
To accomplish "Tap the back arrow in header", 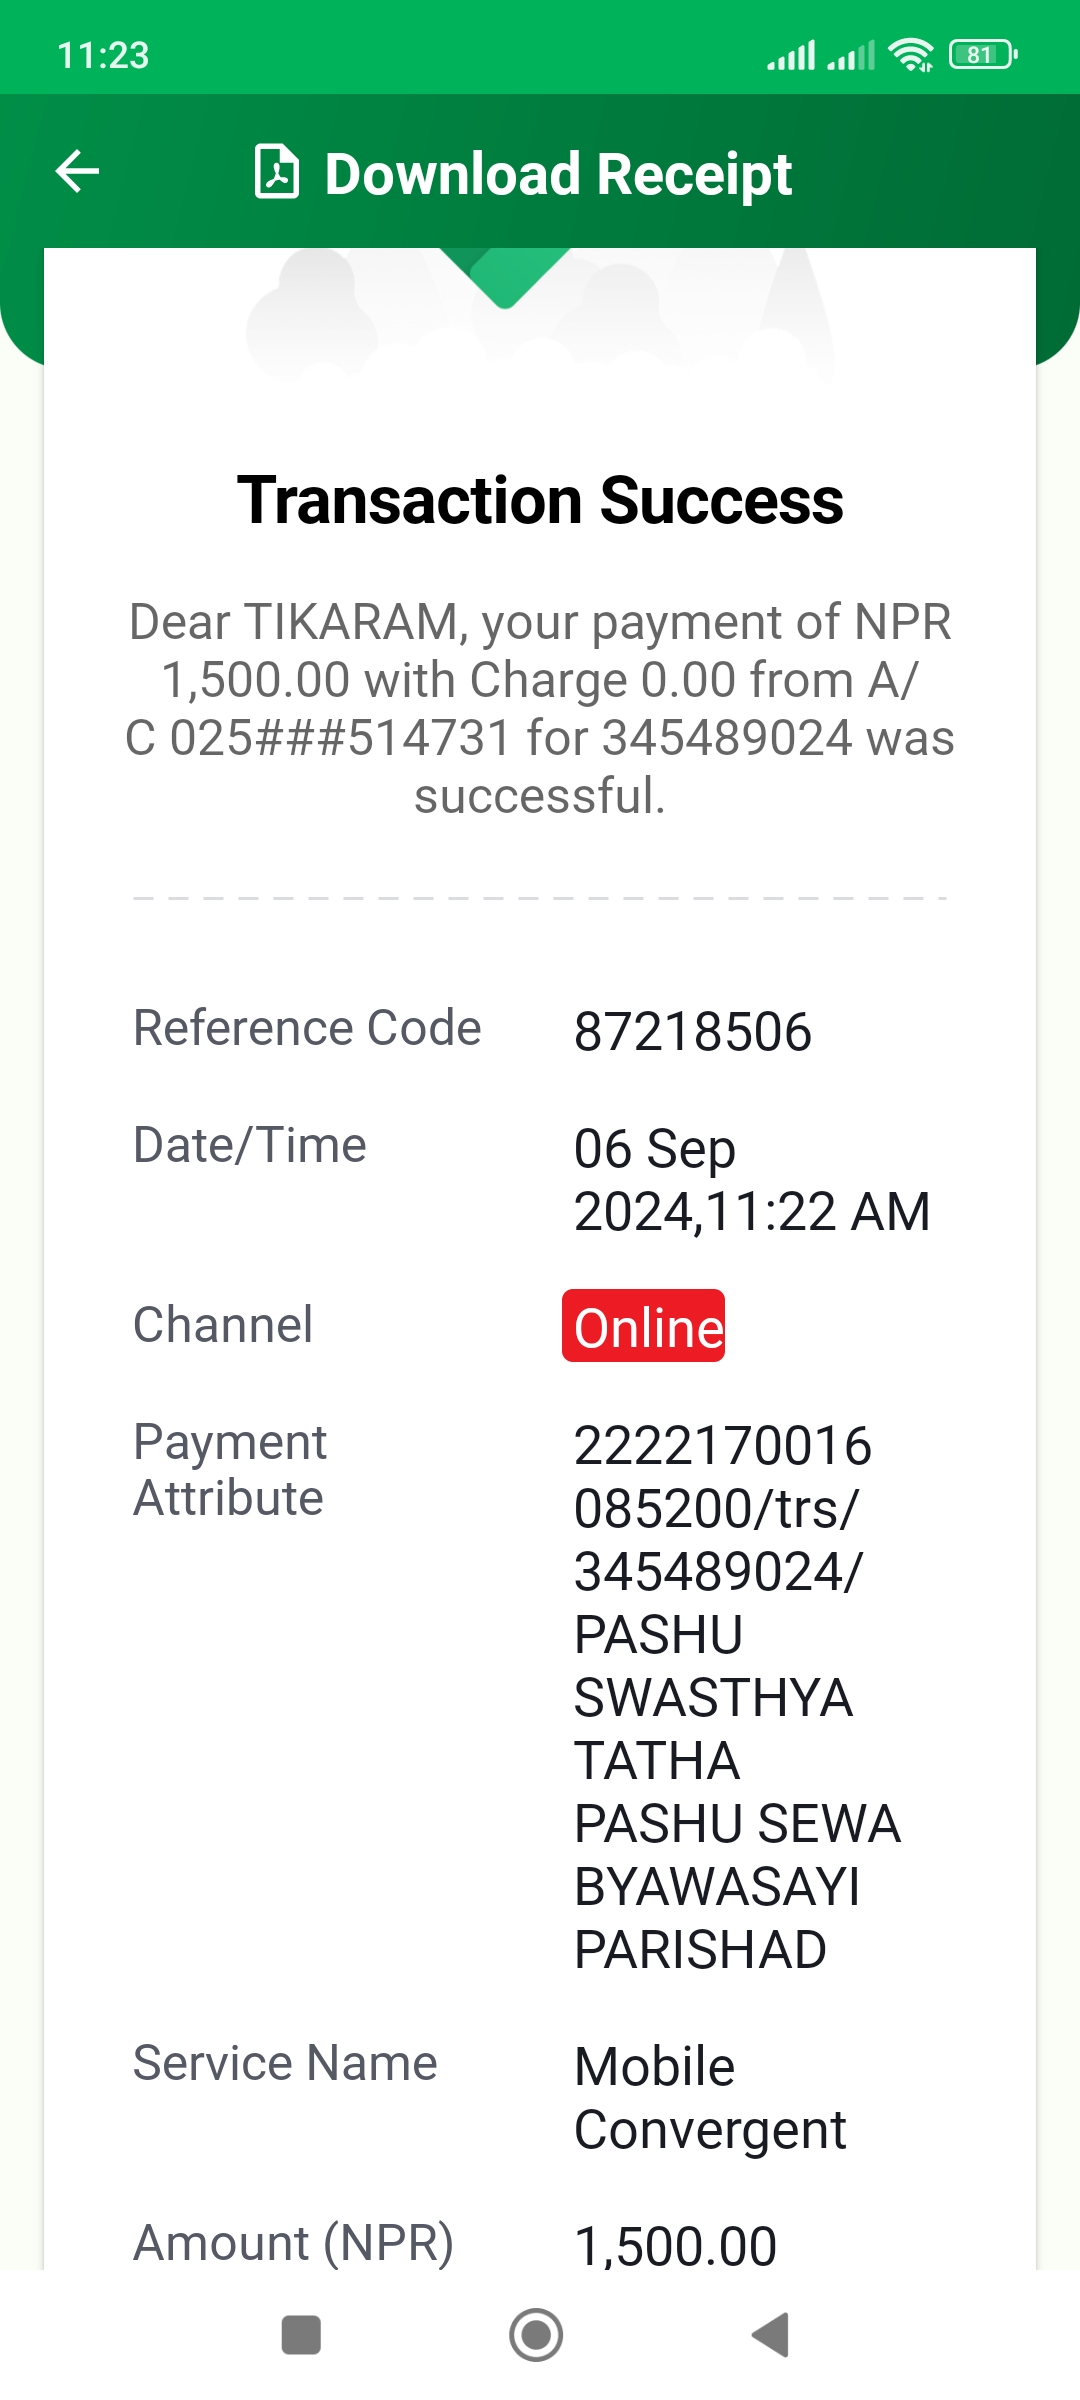I will coord(77,171).
